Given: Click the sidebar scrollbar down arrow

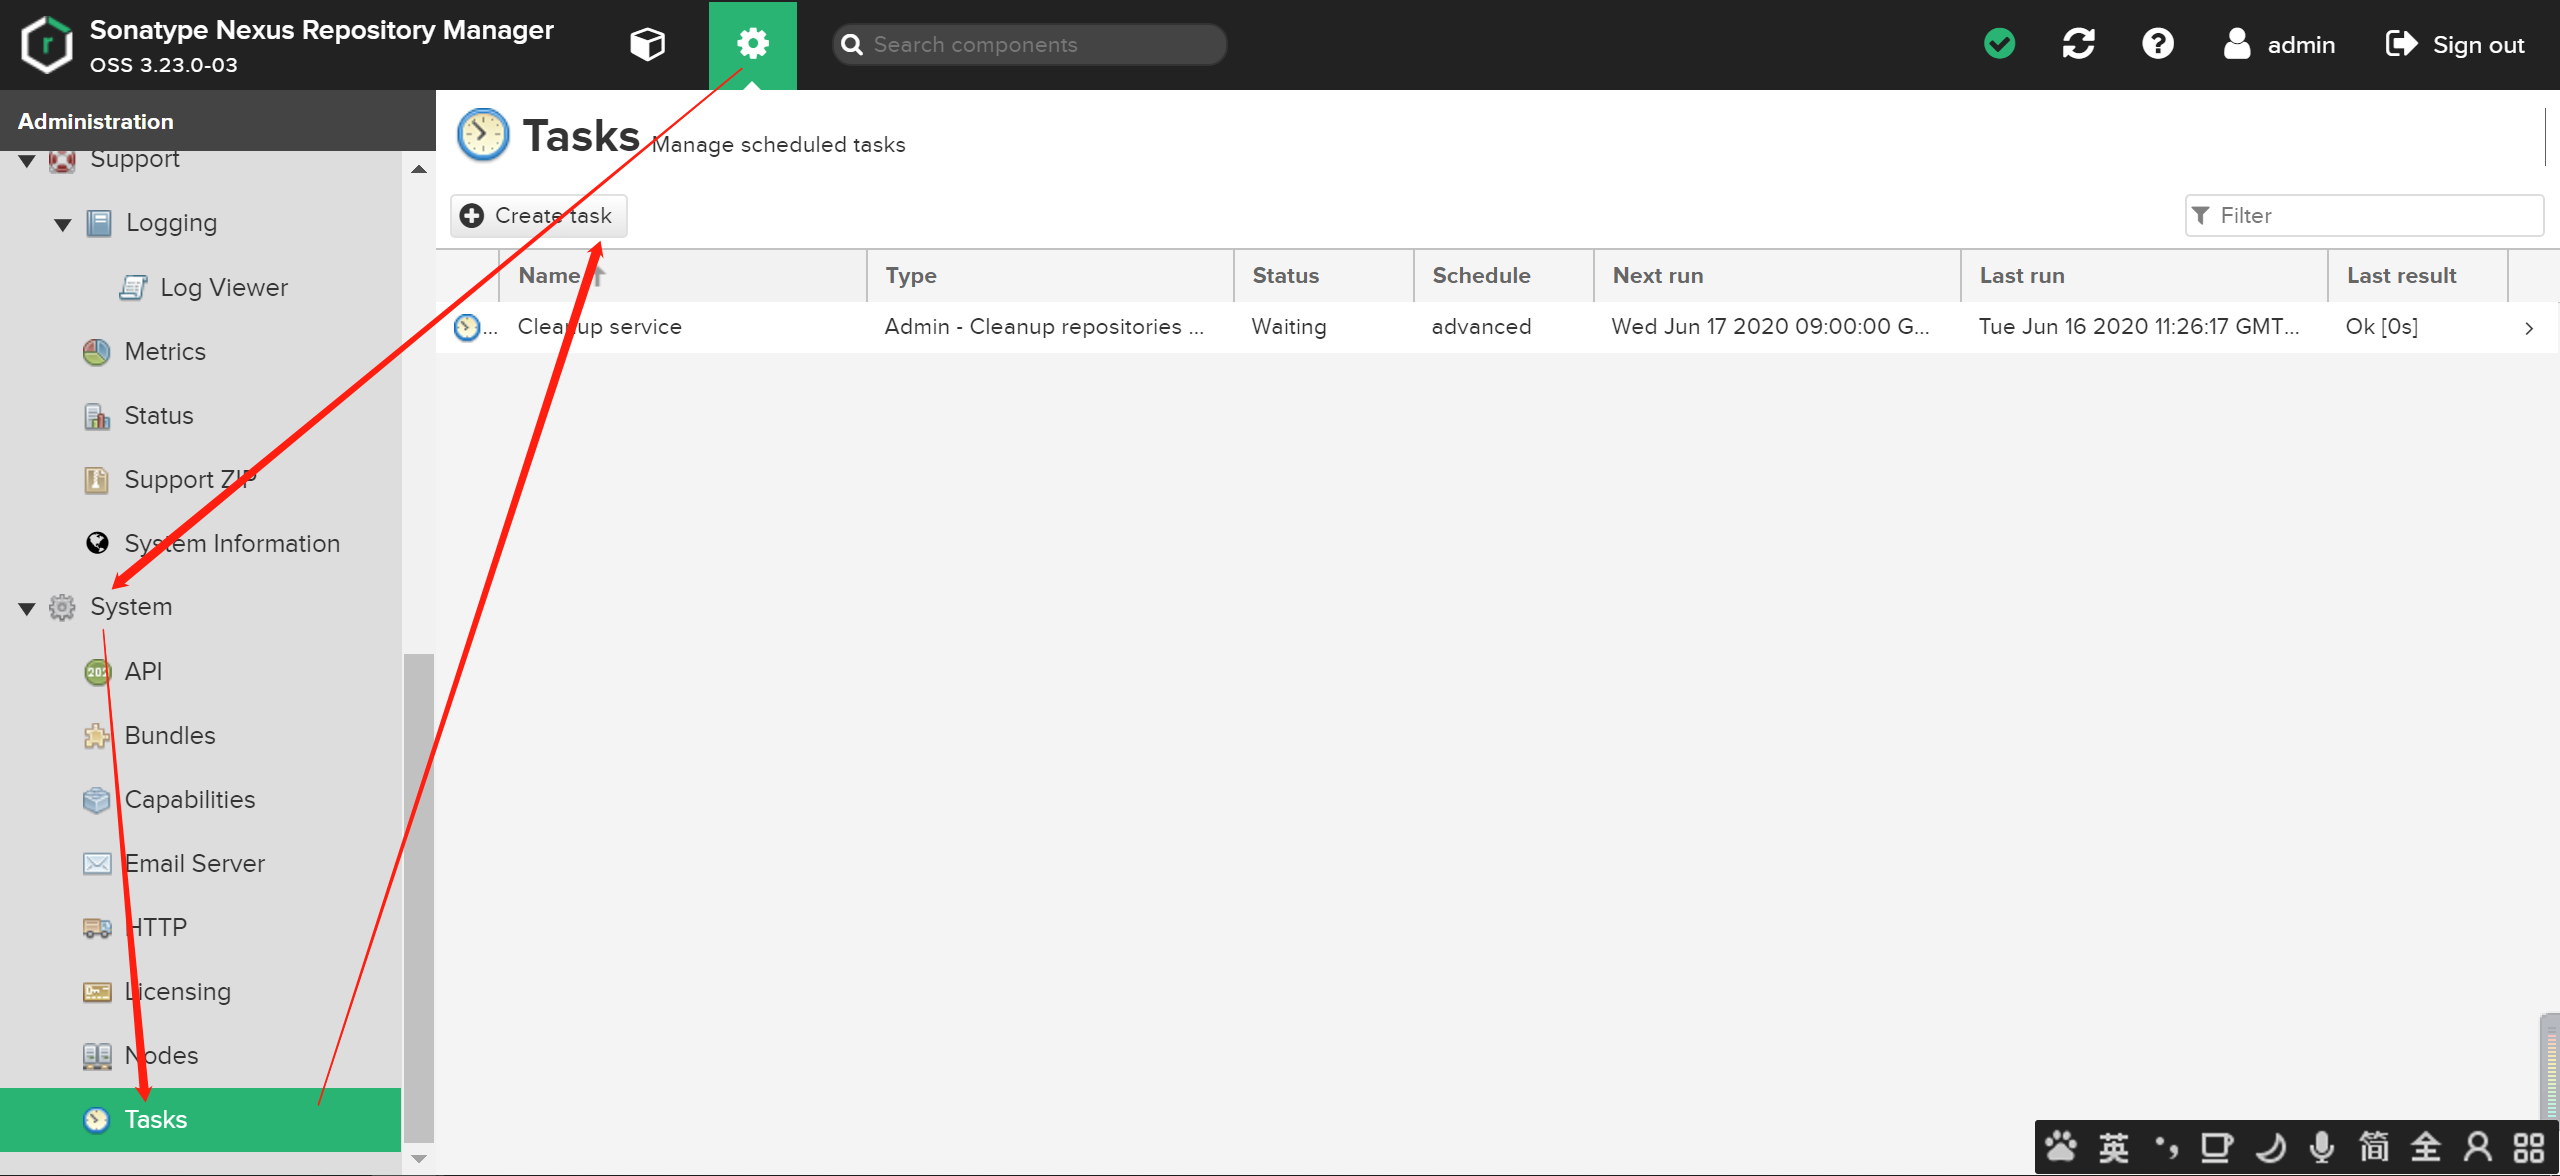Looking at the screenshot, I should (419, 1159).
